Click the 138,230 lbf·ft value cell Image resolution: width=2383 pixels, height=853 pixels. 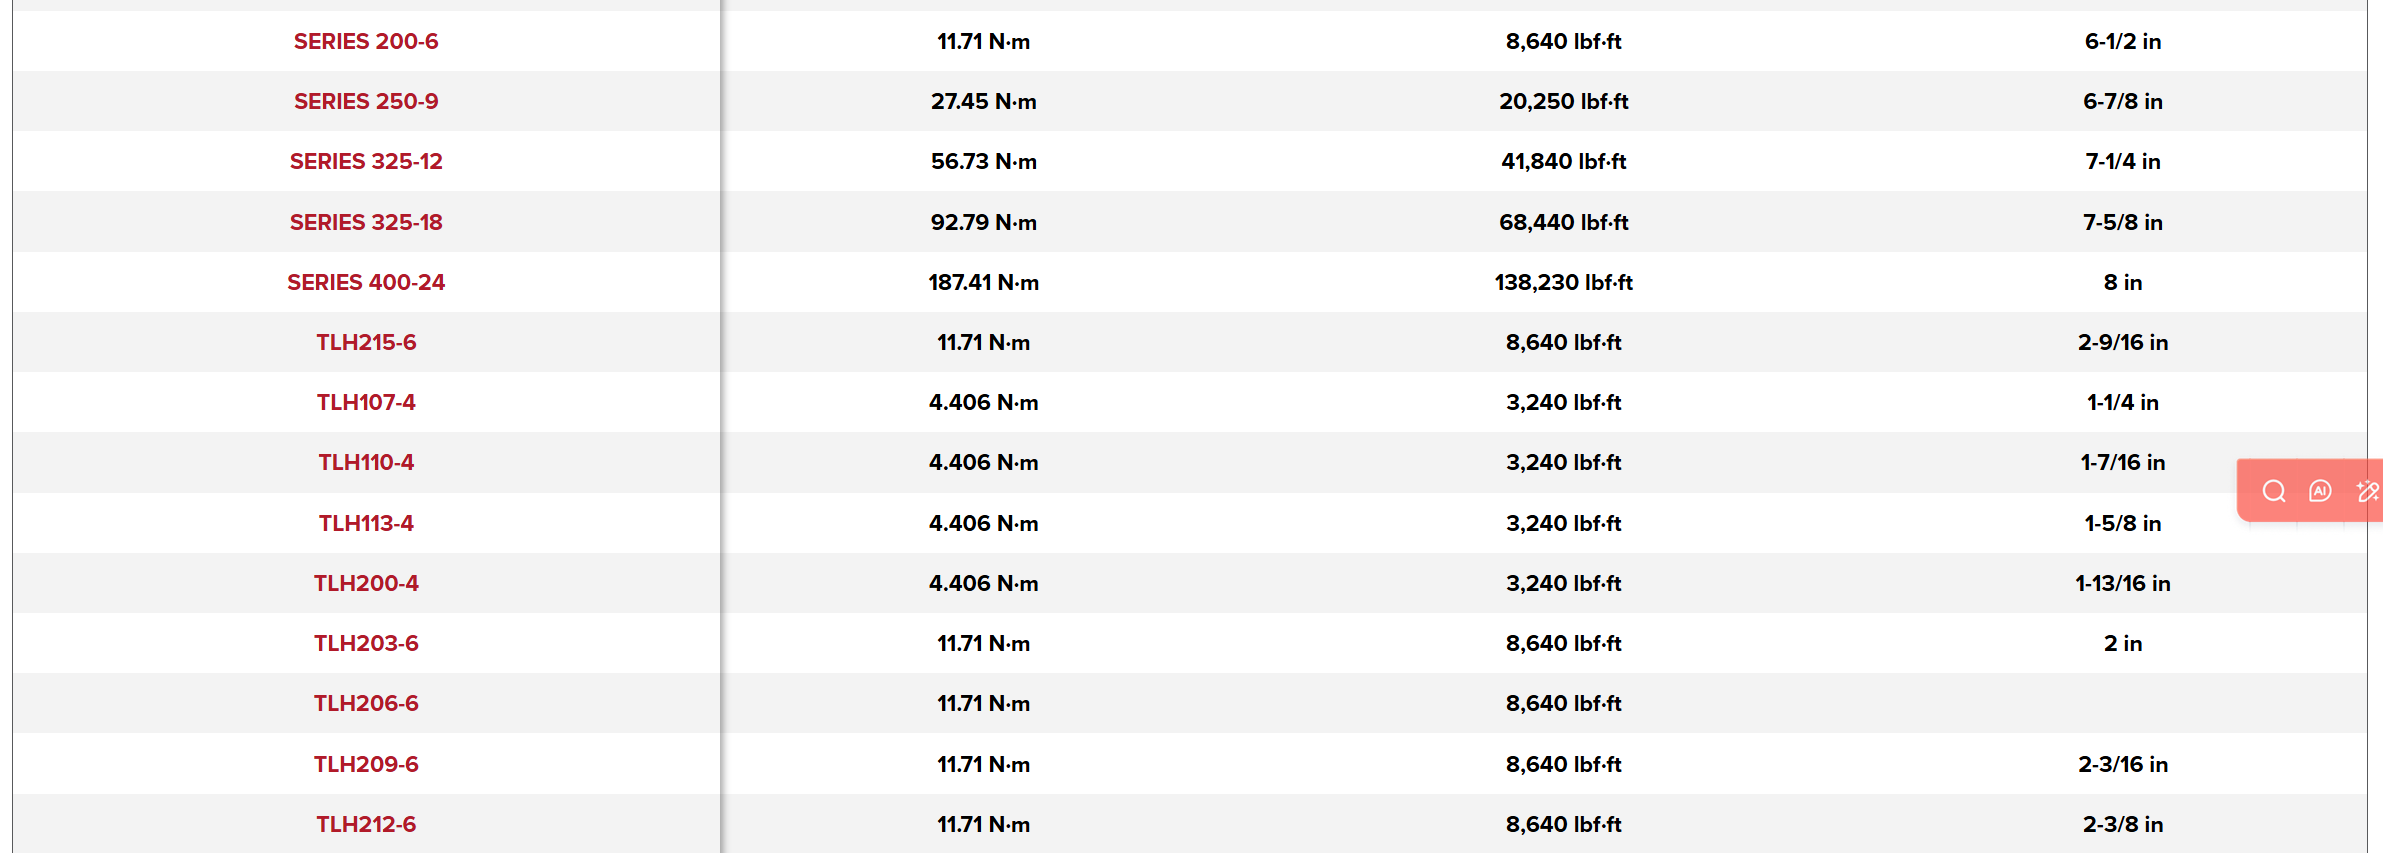coord(1563,282)
